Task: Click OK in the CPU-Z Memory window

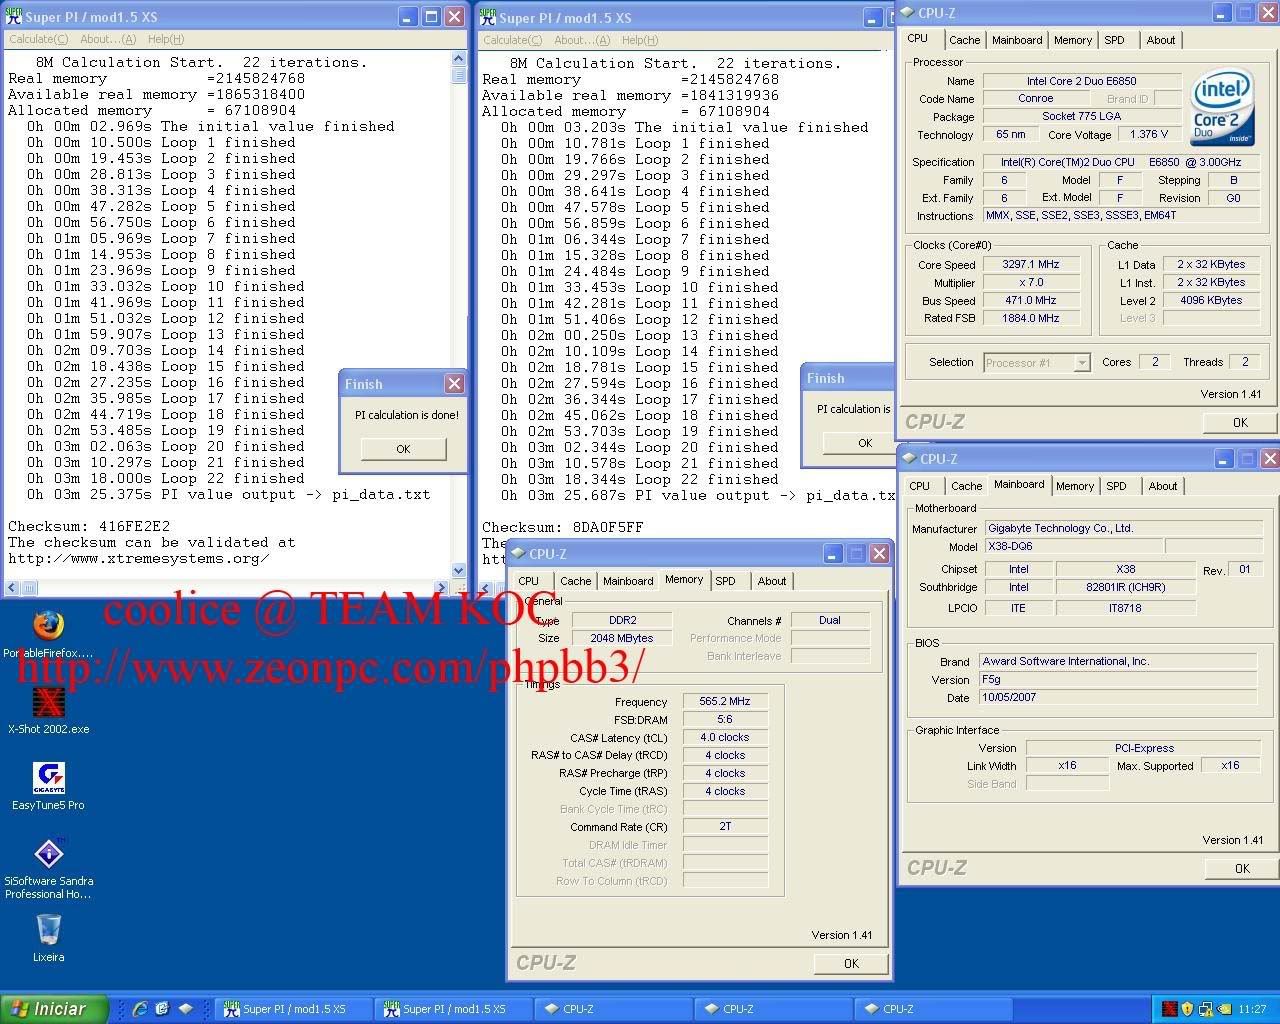Action: click(851, 963)
